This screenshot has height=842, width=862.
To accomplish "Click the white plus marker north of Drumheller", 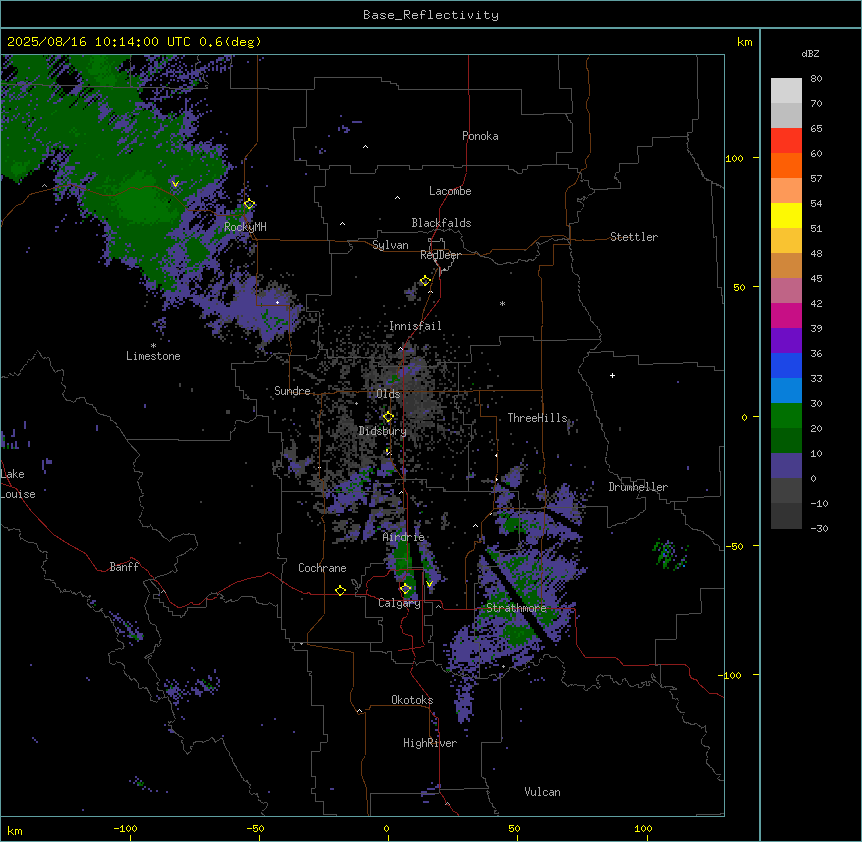I will coord(612,375).
